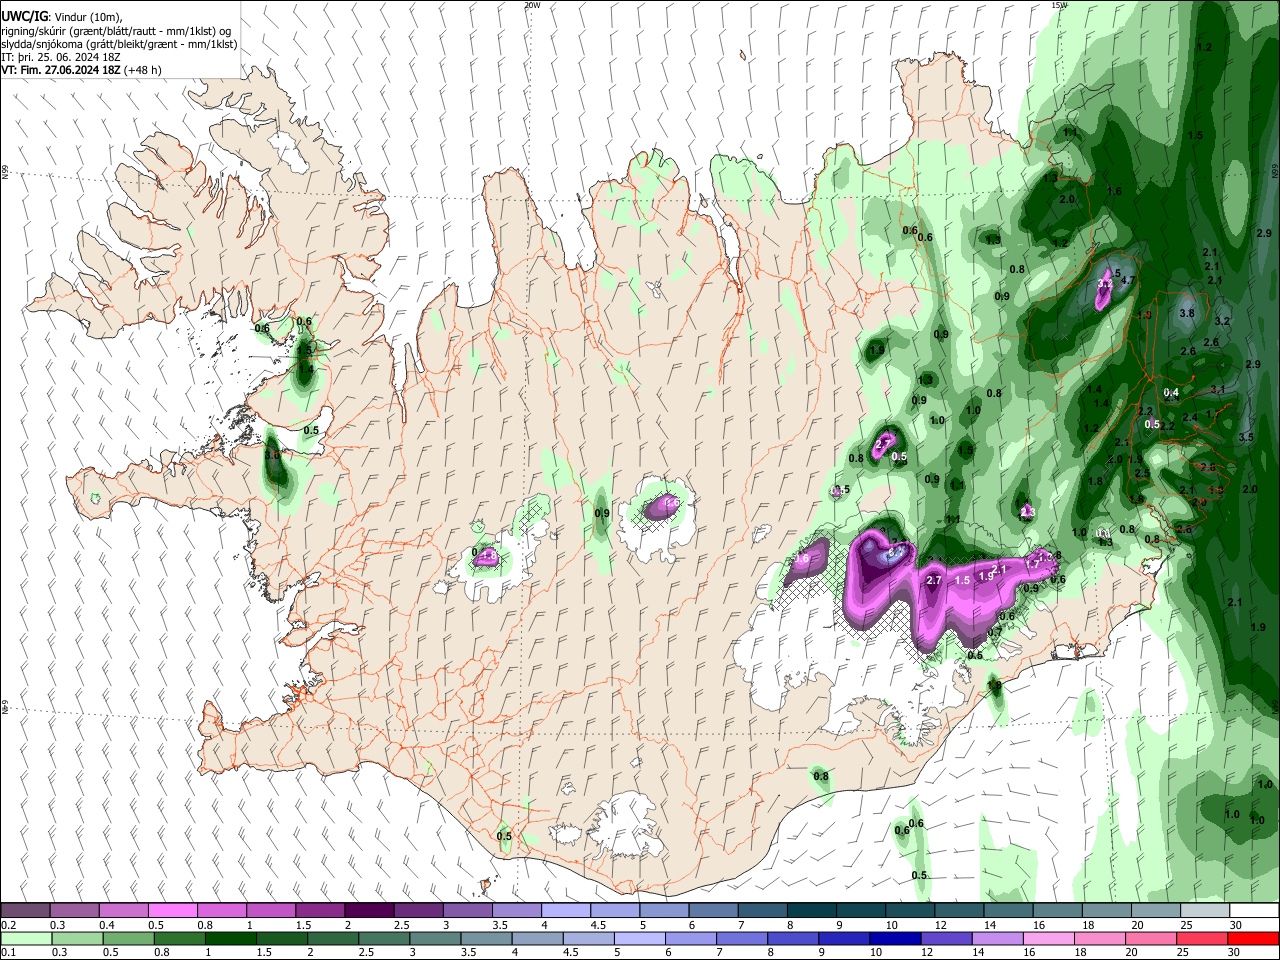Screen dimensions: 1280x960
Task: Click the 20W longitude label at the top edge
Action: (532, 5)
